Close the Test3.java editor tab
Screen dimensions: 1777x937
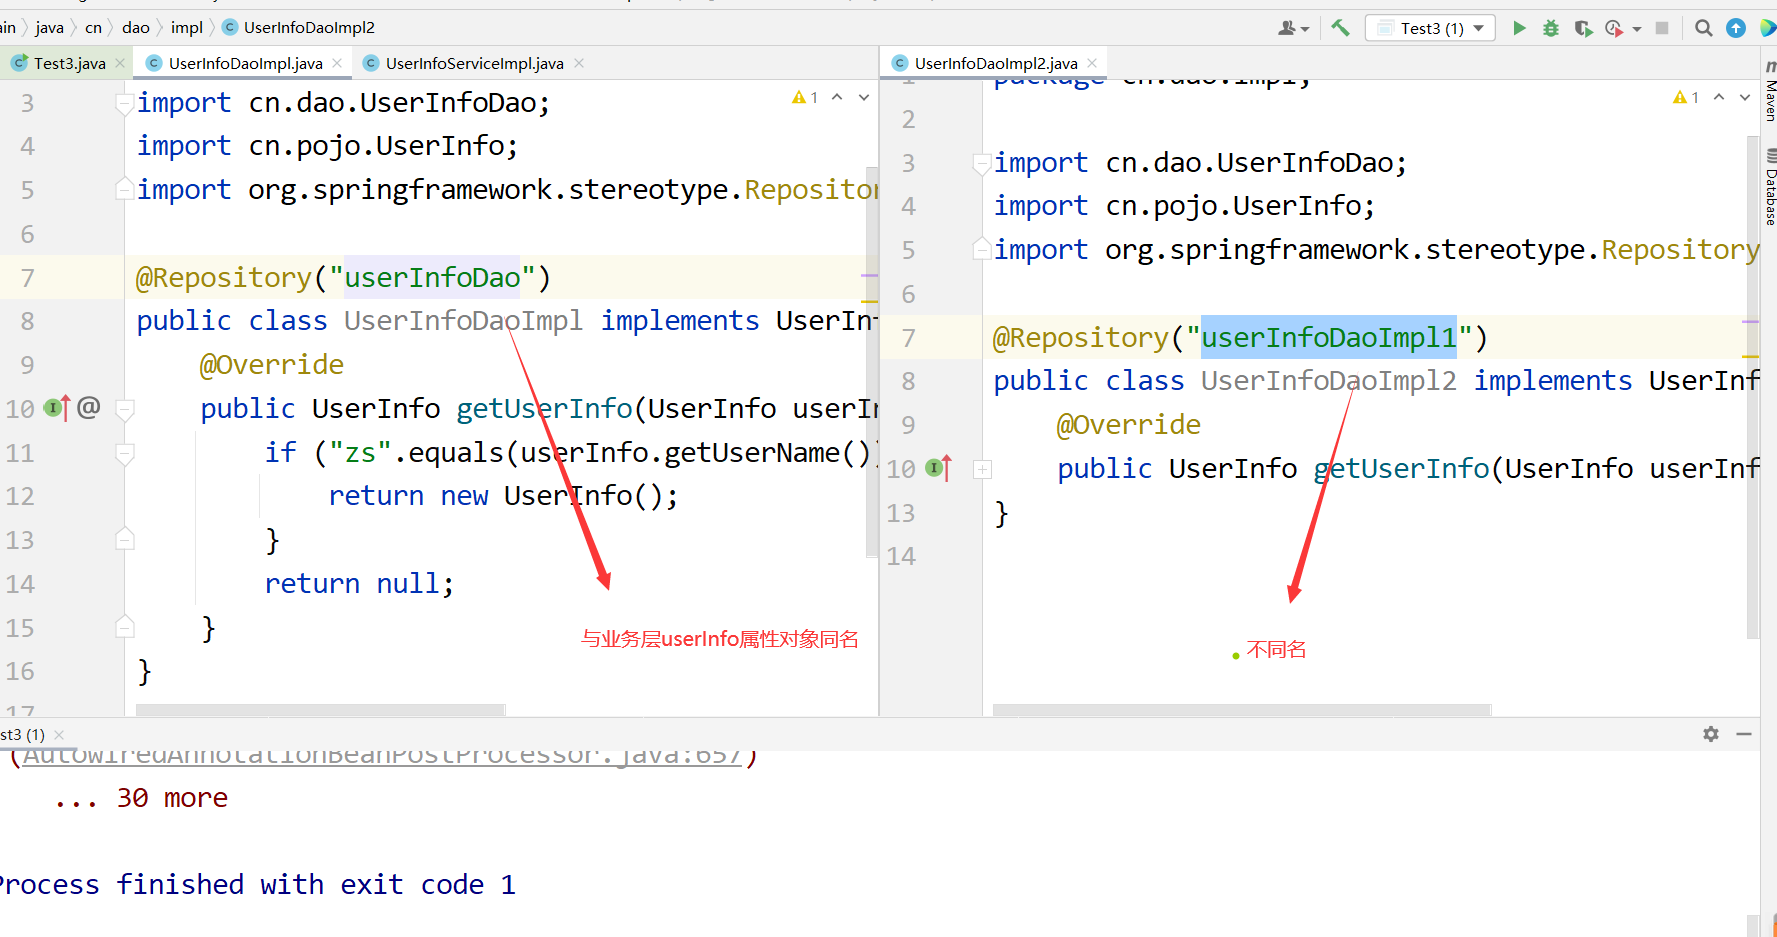[120, 63]
